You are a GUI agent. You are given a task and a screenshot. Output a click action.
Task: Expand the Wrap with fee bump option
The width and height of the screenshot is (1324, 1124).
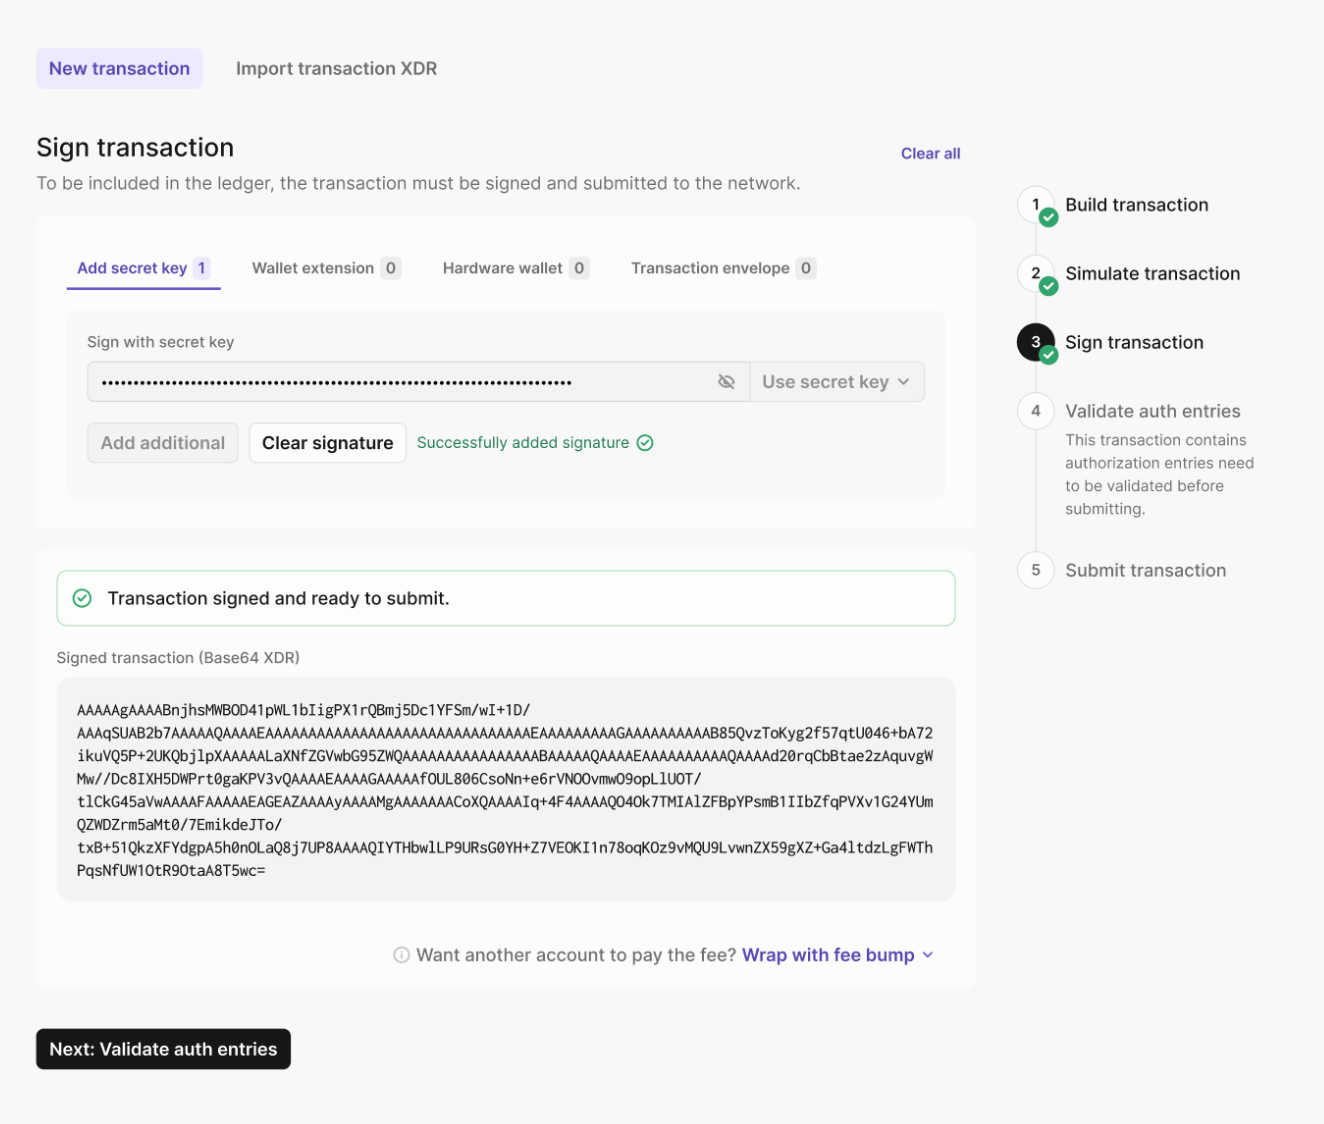pos(837,955)
